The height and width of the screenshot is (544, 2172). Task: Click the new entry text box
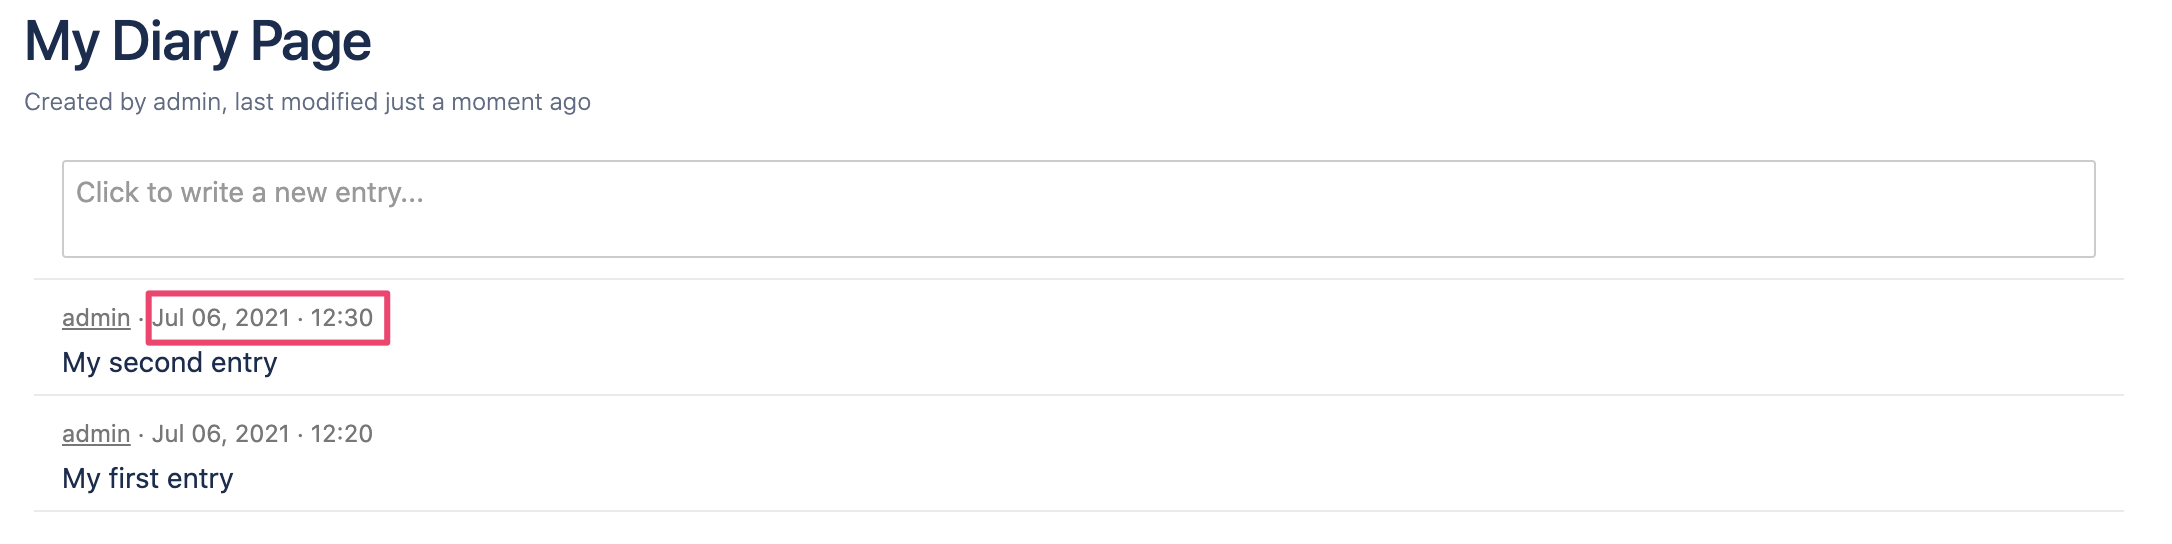[x=1078, y=209]
